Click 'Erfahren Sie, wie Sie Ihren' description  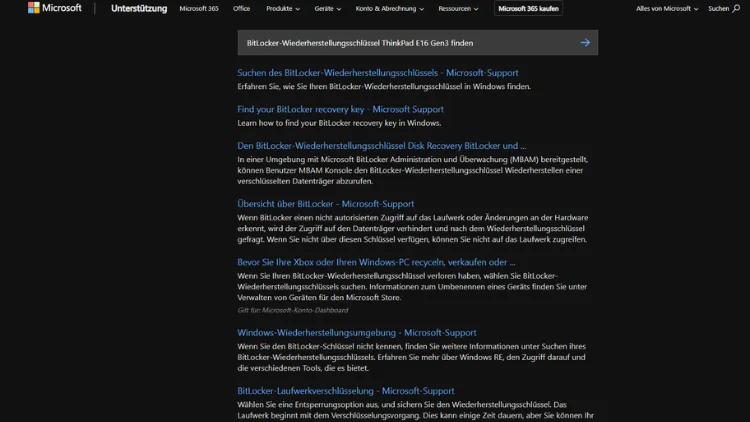384,87
